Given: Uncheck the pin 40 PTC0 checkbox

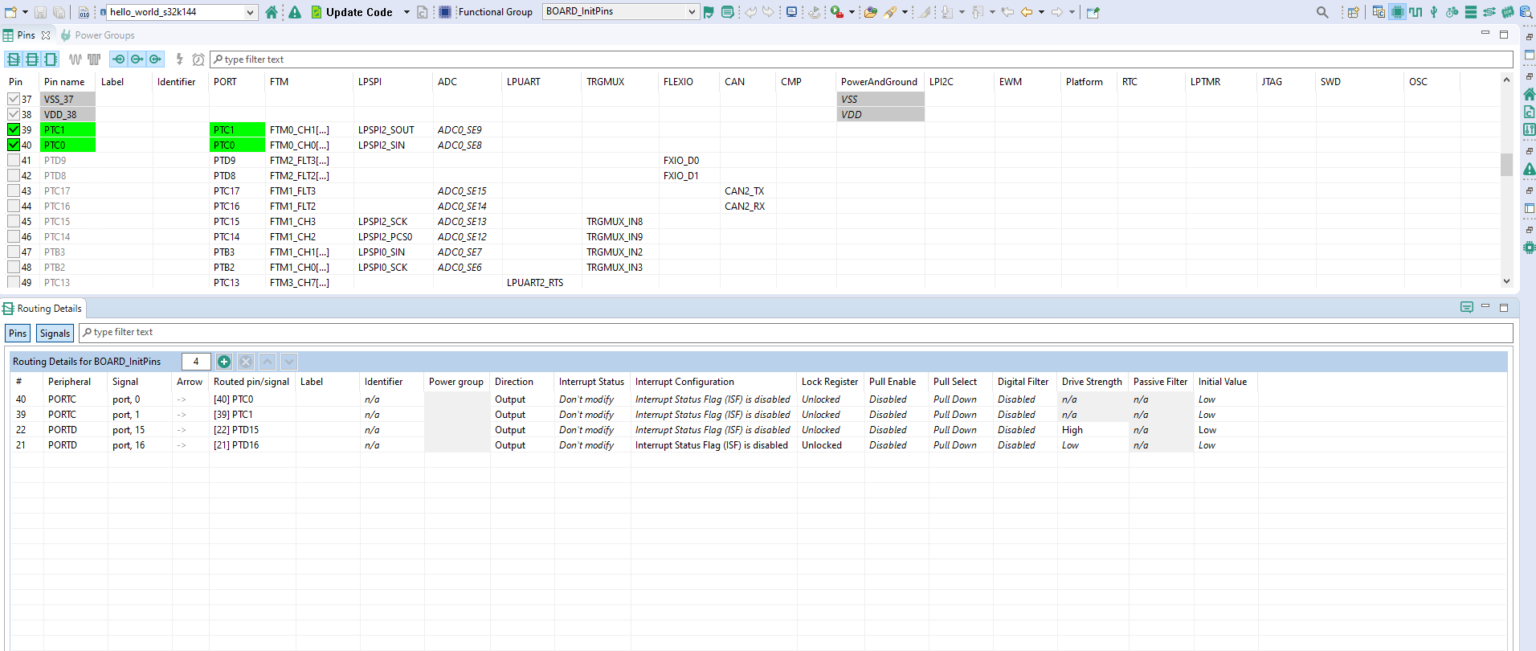Looking at the screenshot, I should [x=13, y=145].
